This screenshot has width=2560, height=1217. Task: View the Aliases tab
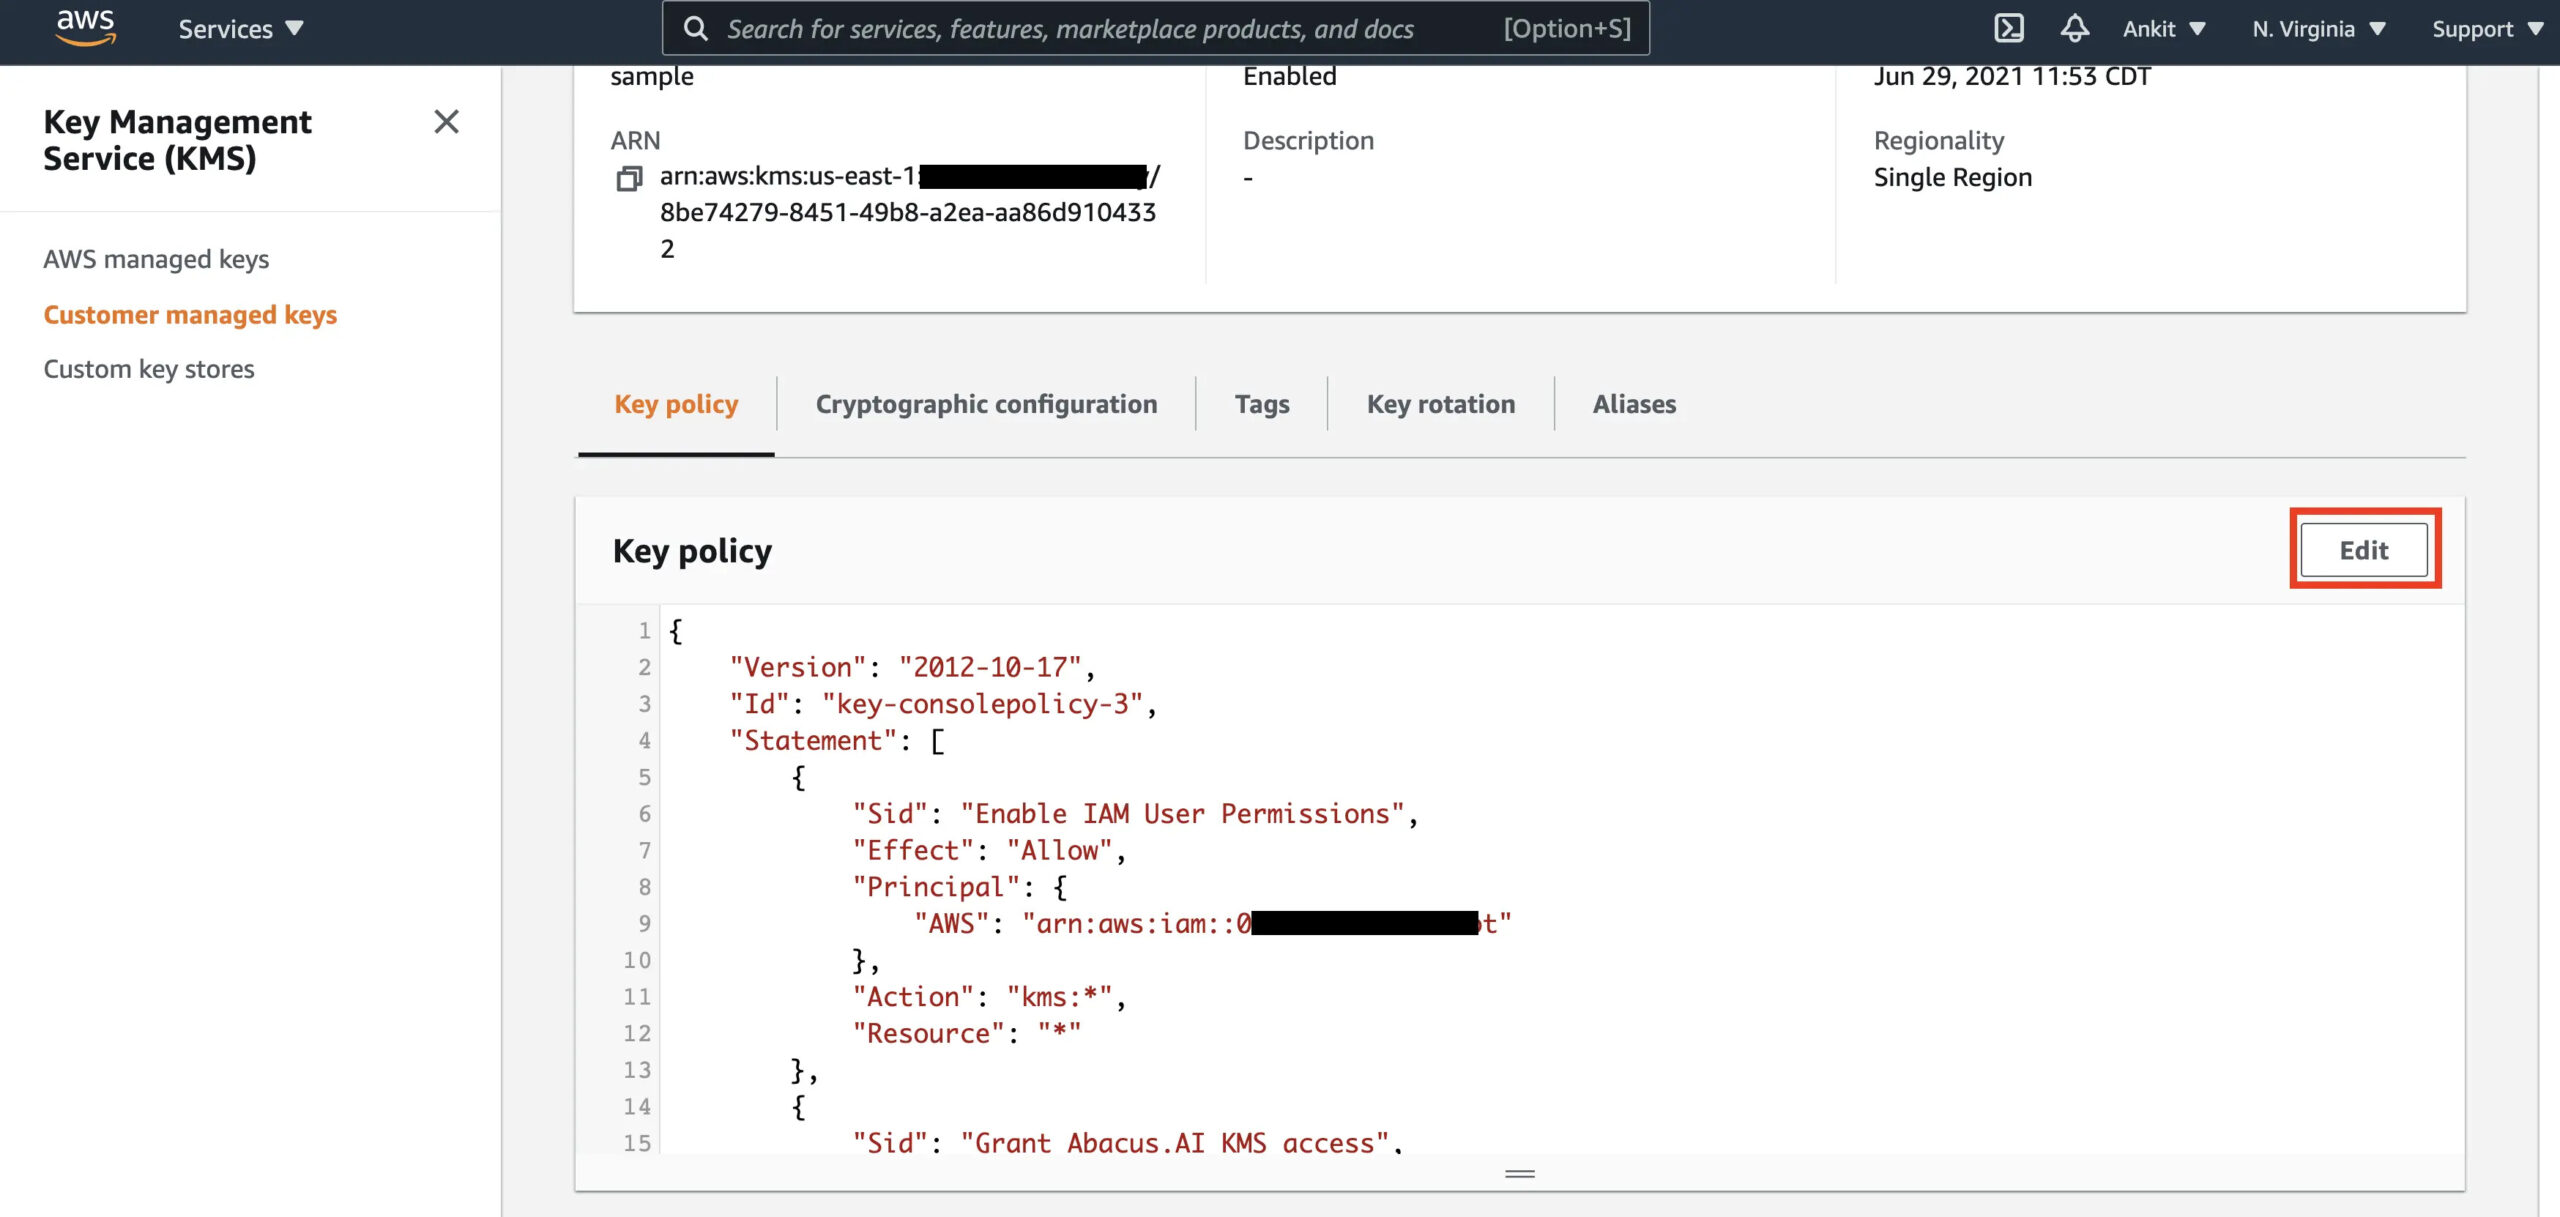pyautogui.click(x=1634, y=404)
